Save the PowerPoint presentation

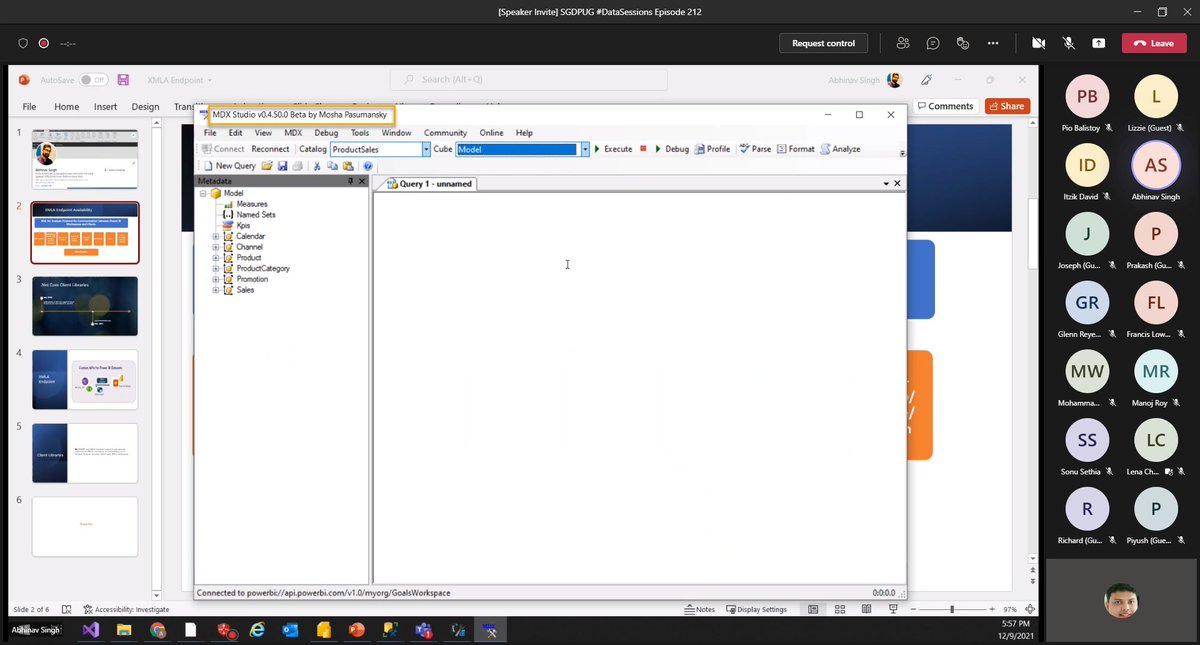(123, 80)
